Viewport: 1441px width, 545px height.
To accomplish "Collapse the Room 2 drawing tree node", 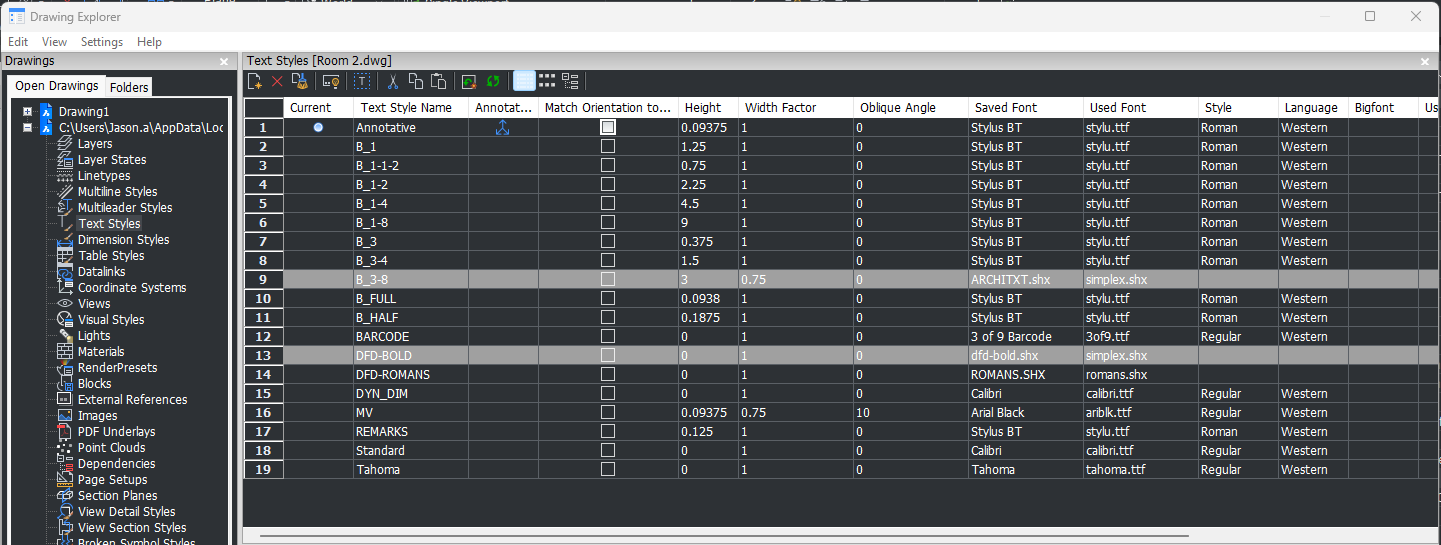I will pyautogui.click(x=27, y=128).
